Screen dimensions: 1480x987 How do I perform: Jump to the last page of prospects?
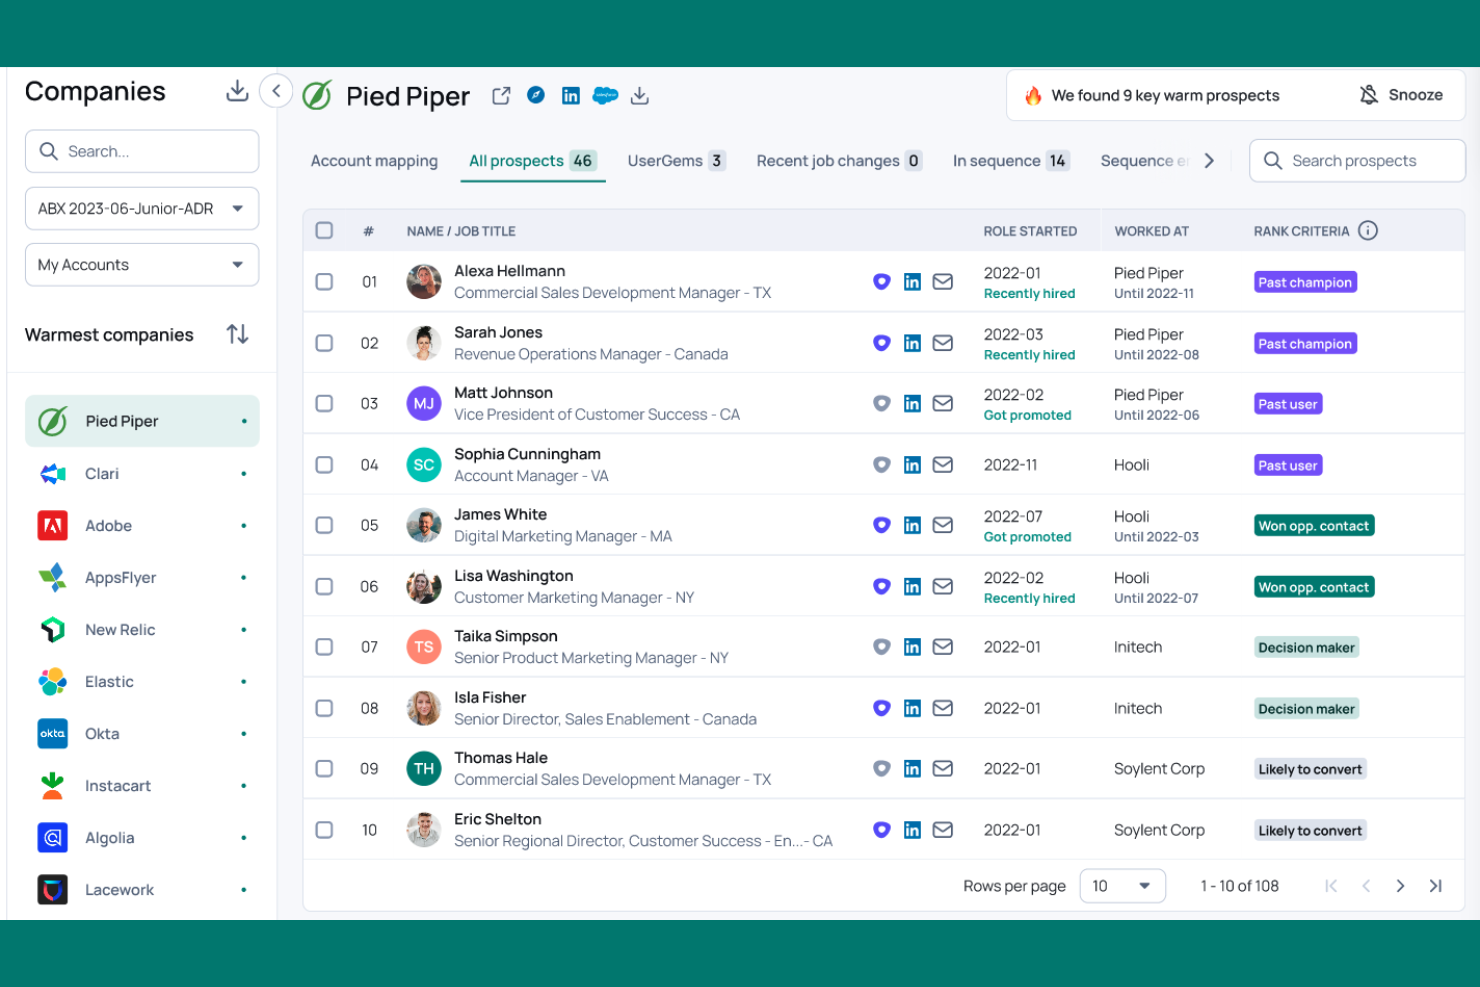[x=1436, y=886]
